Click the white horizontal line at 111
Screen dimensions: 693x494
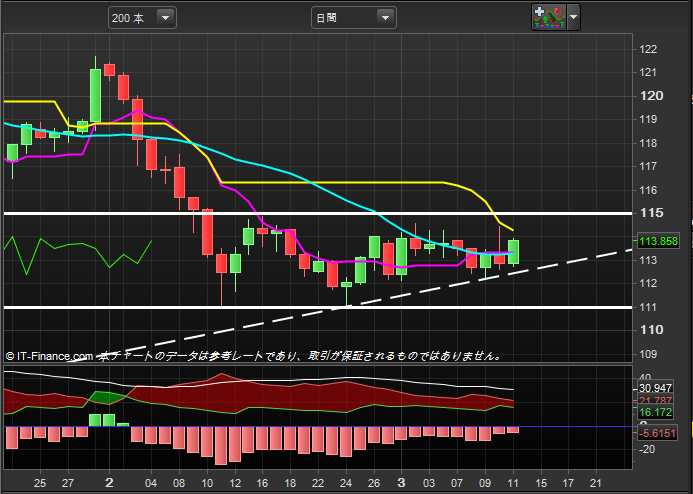(x=318, y=307)
